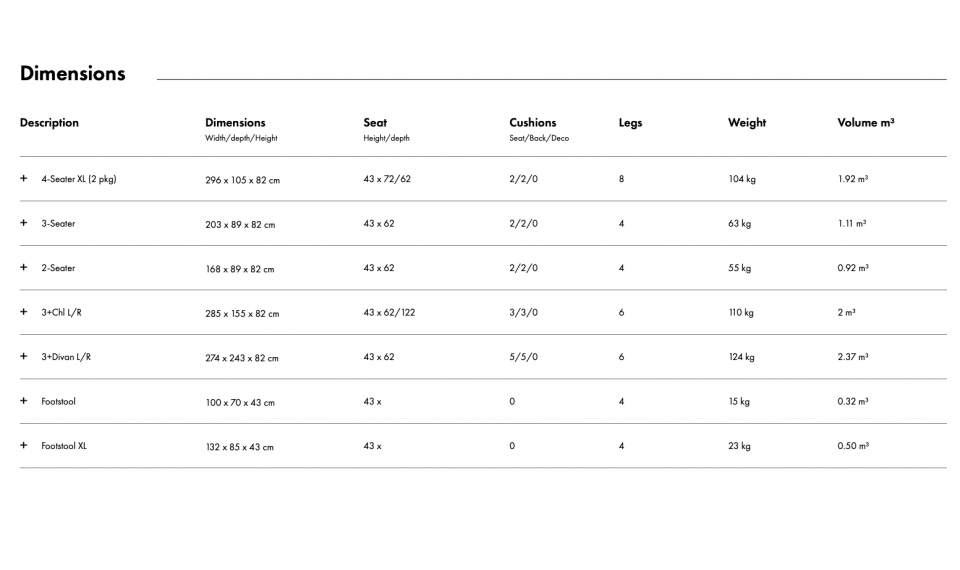The image size is (960, 570).
Task: Expand the 2-Seater row plus icon
Action: [x=23, y=268]
